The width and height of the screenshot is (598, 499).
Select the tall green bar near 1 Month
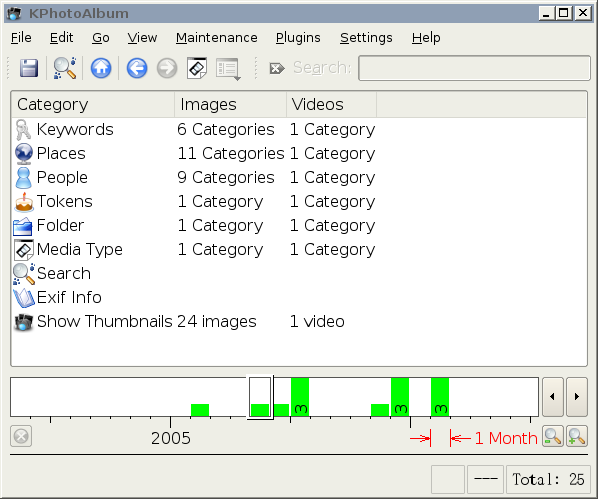(x=440, y=397)
